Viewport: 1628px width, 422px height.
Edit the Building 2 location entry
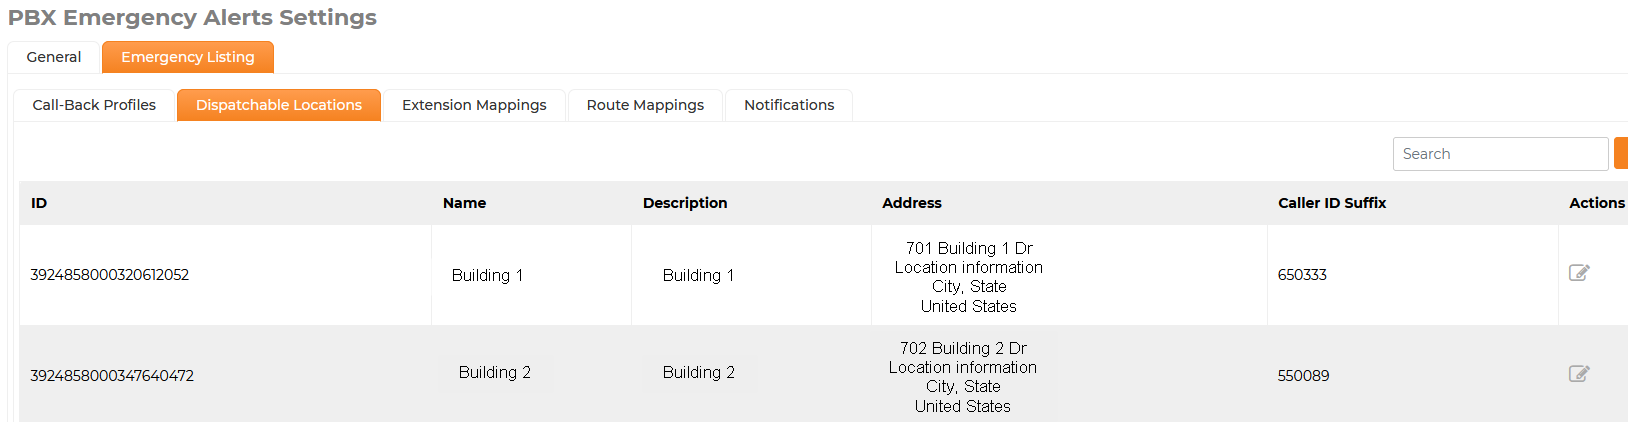1579,374
